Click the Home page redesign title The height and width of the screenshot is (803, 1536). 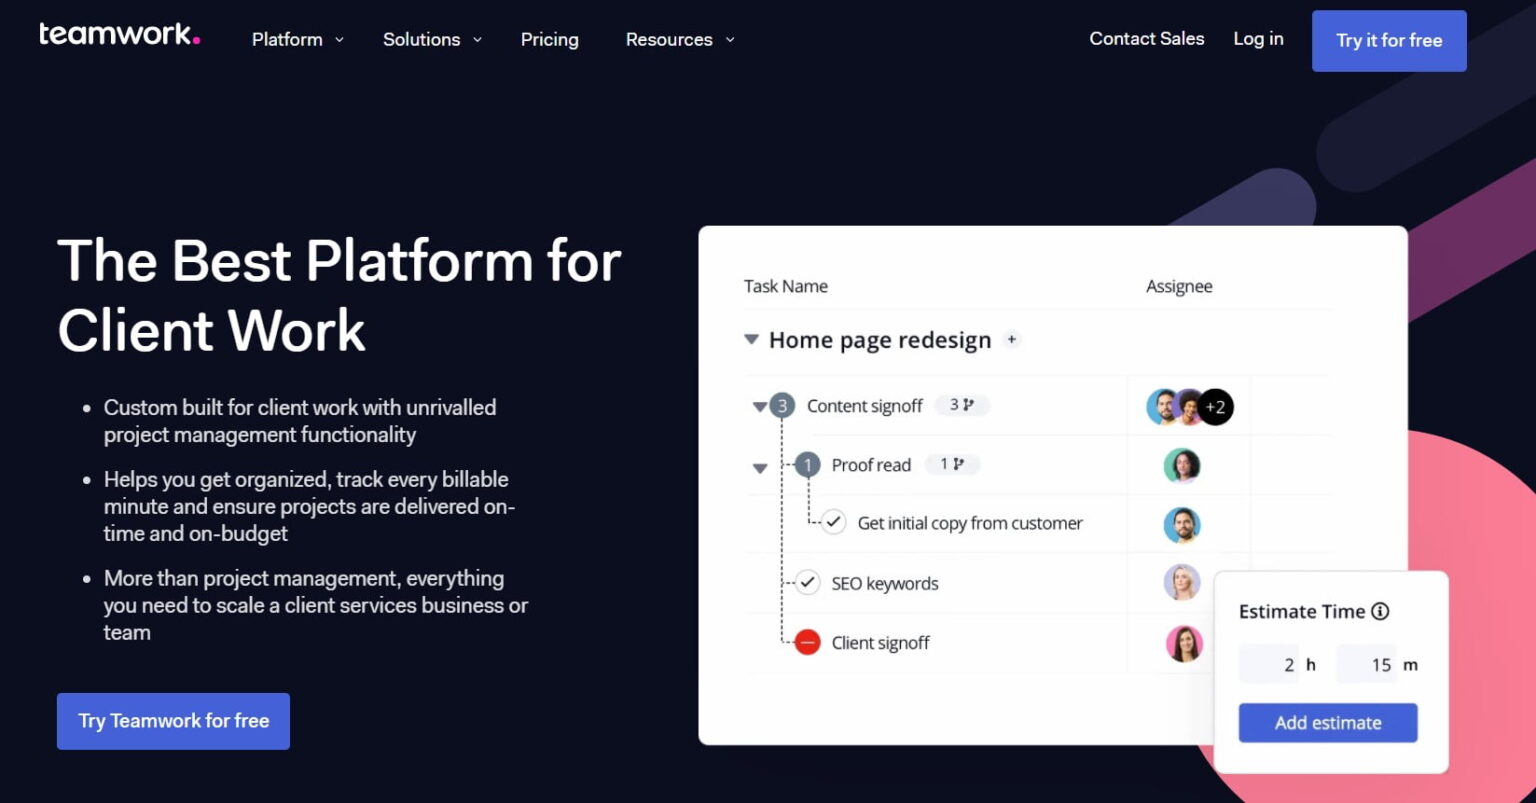click(x=880, y=340)
